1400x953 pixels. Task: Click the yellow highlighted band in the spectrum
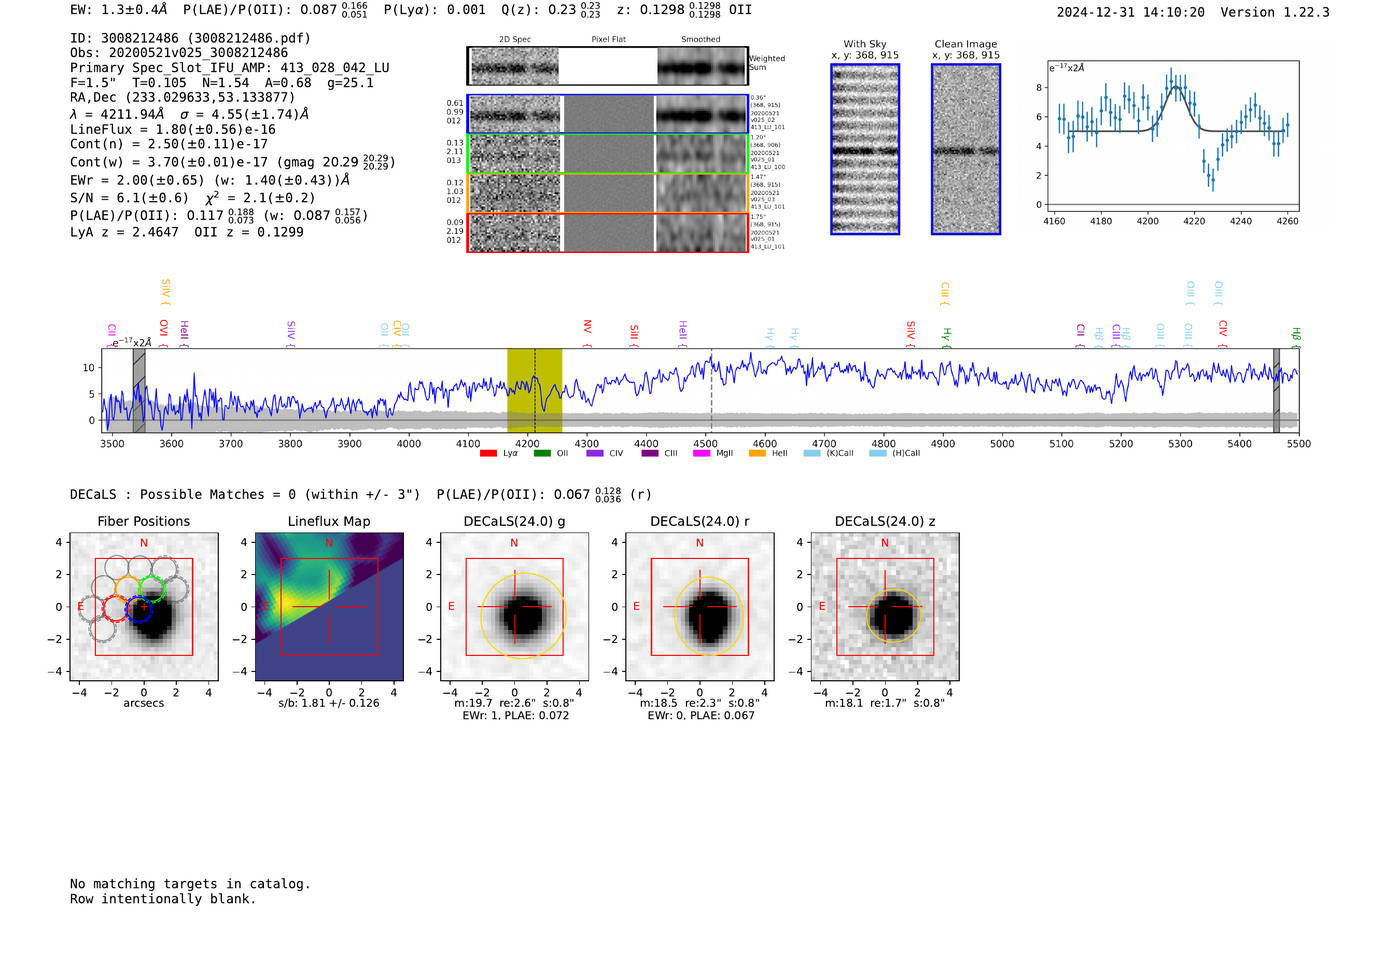coord(534,390)
